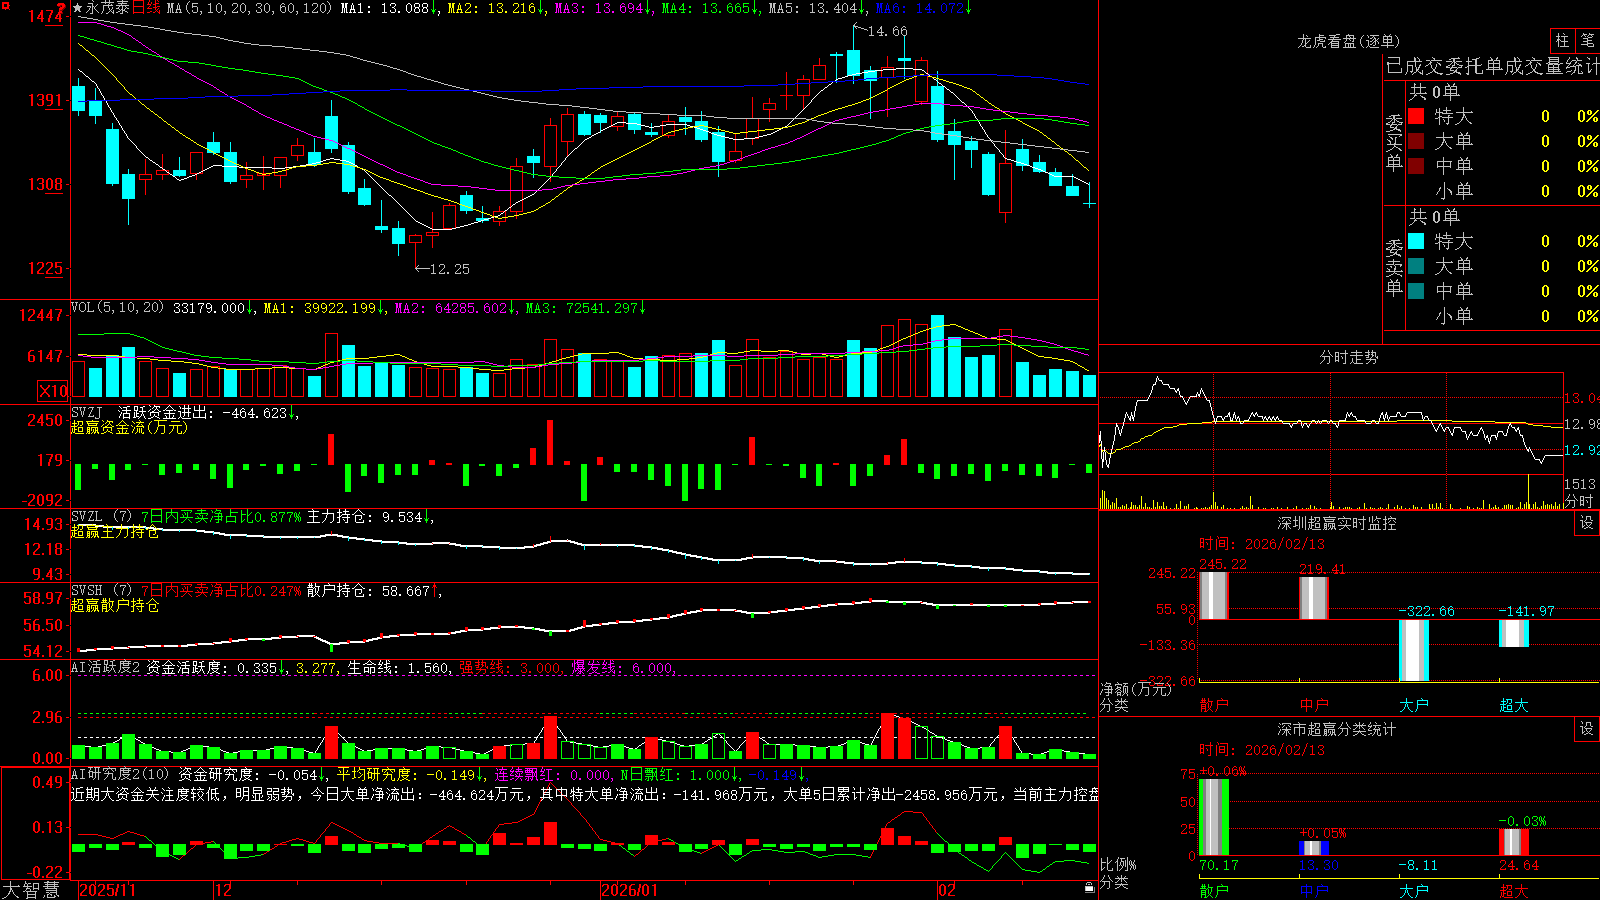Click the star icon before 永茂泰

click(78, 8)
